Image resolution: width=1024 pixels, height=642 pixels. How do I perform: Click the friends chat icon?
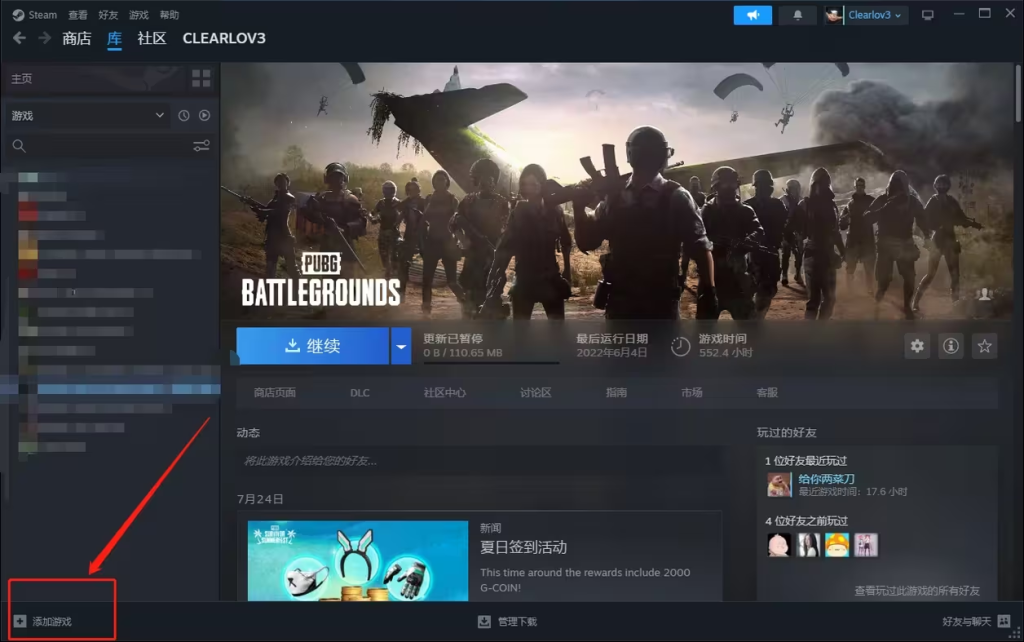1004,621
